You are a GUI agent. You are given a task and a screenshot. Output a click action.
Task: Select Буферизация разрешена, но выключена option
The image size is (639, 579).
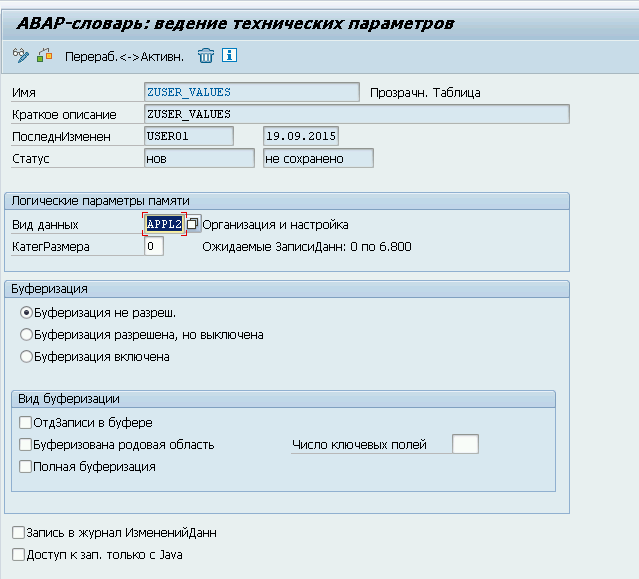pyautogui.click(x=26, y=335)
